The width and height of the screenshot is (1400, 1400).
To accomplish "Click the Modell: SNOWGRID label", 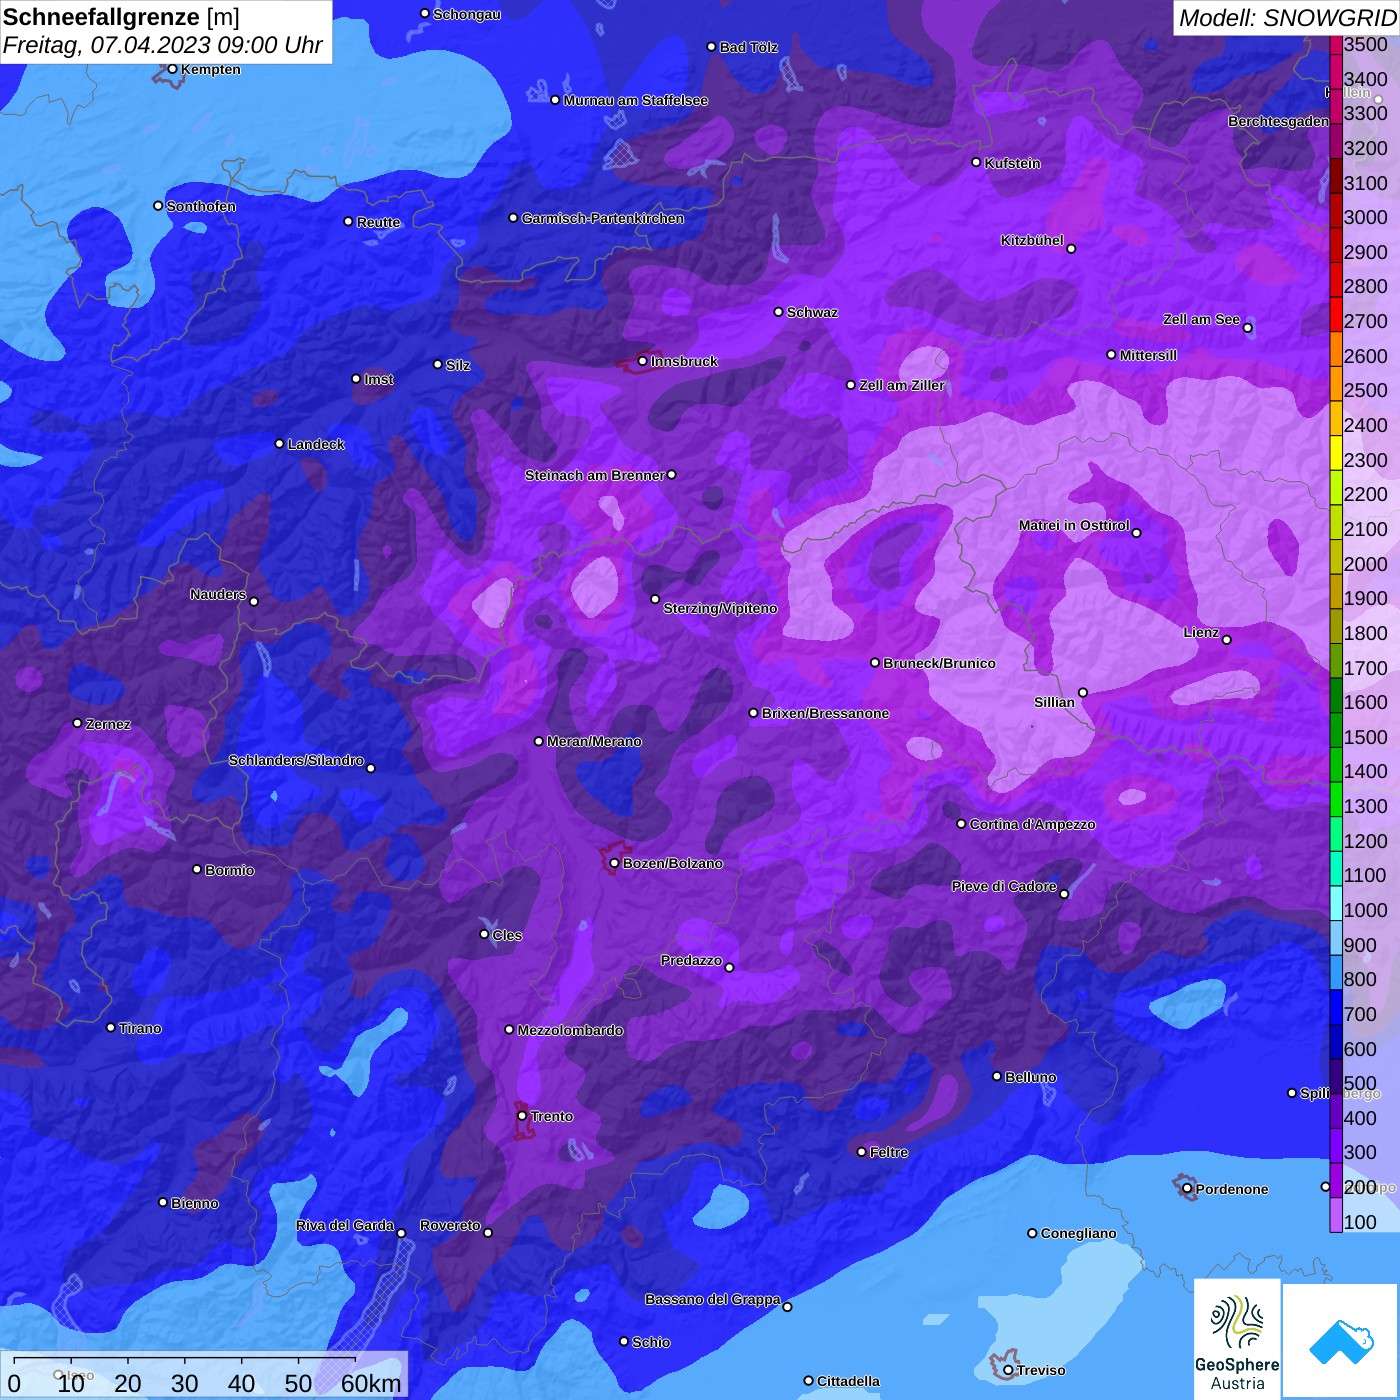I will 1287,18.
